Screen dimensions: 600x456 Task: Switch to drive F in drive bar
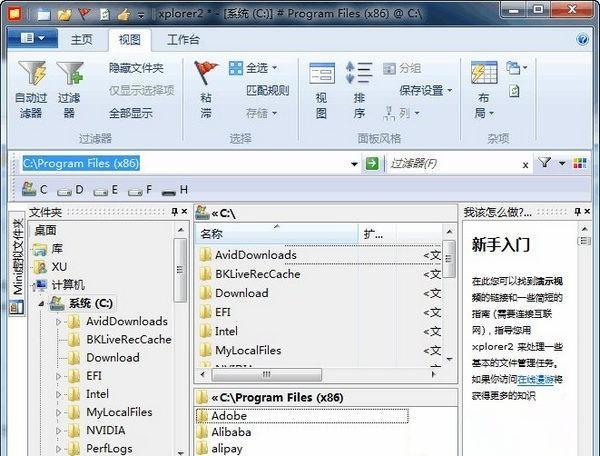tap(140, 190)
